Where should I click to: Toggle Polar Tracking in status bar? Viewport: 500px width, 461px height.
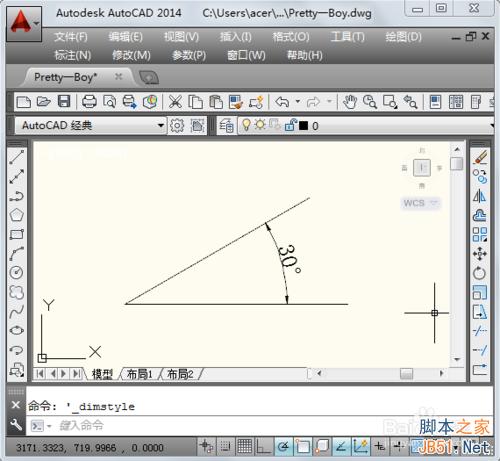coord(284,446)
